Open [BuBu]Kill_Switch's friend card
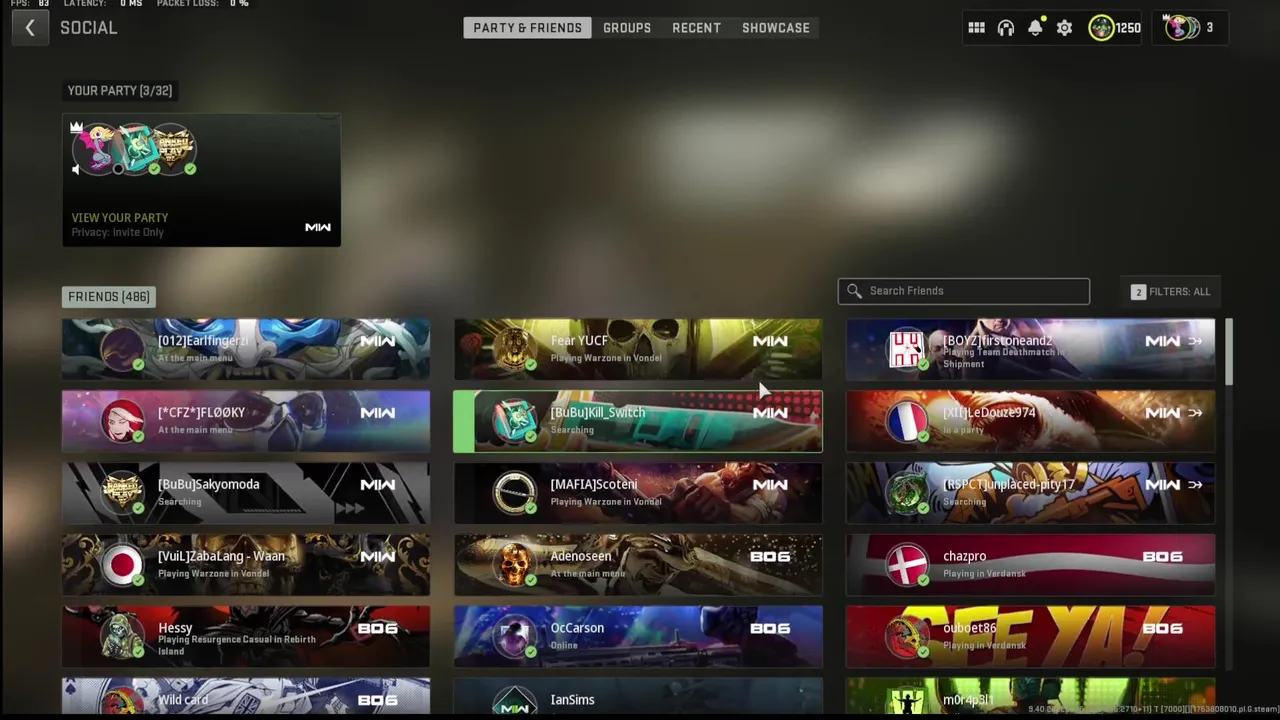Viewport: 1280px width, 720px height. tap(638, 421)
